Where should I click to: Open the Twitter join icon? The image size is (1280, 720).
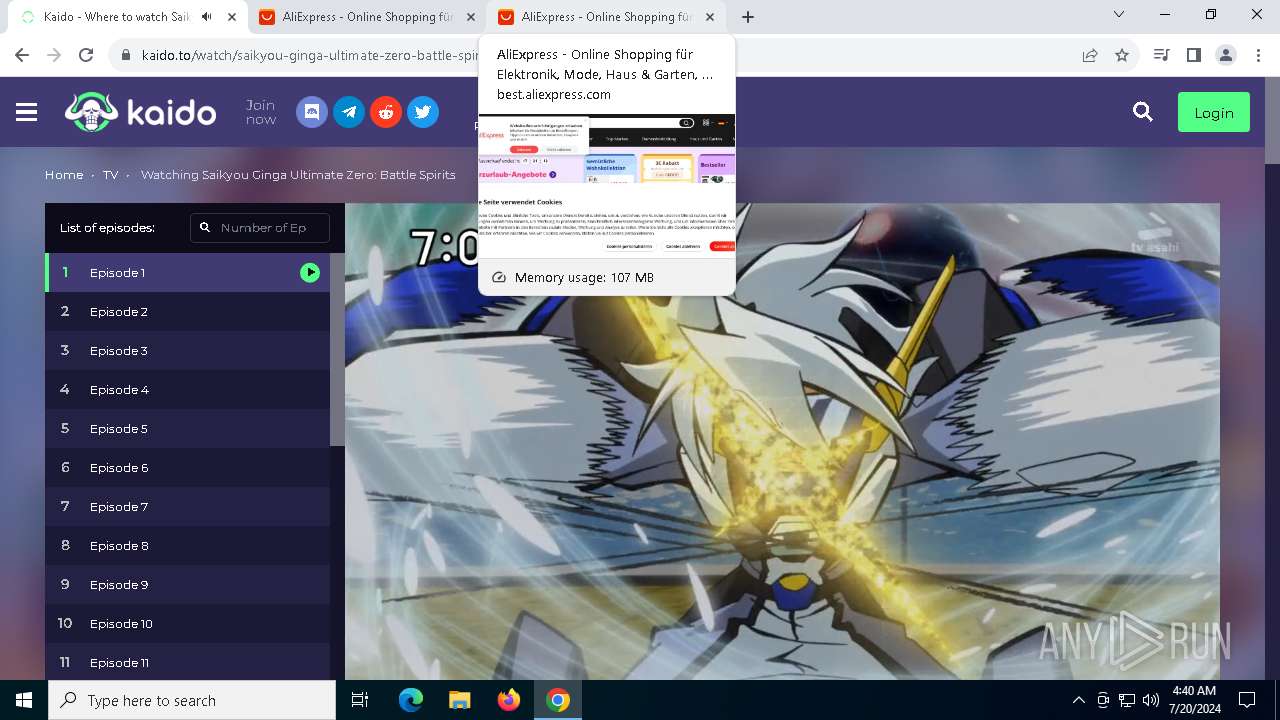pos(423,112)
